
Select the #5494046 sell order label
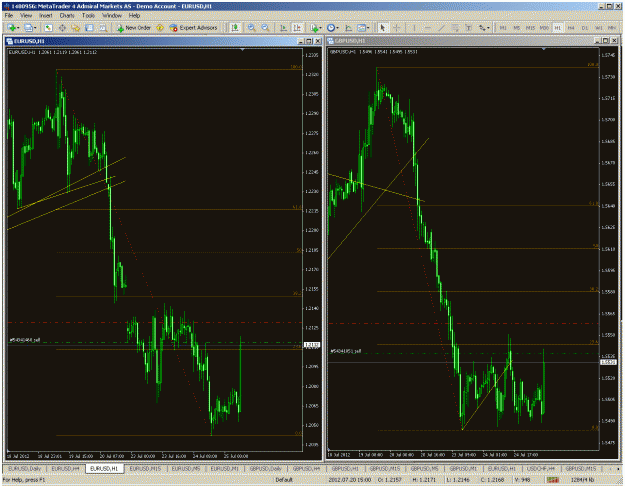tap(25, 340)
